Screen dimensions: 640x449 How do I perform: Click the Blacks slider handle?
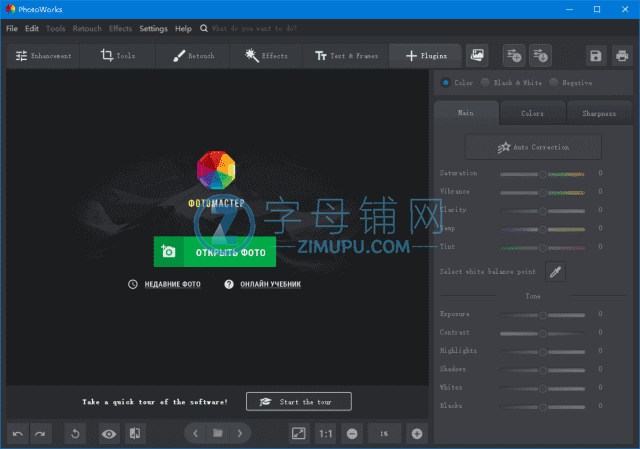click(543, 407)
